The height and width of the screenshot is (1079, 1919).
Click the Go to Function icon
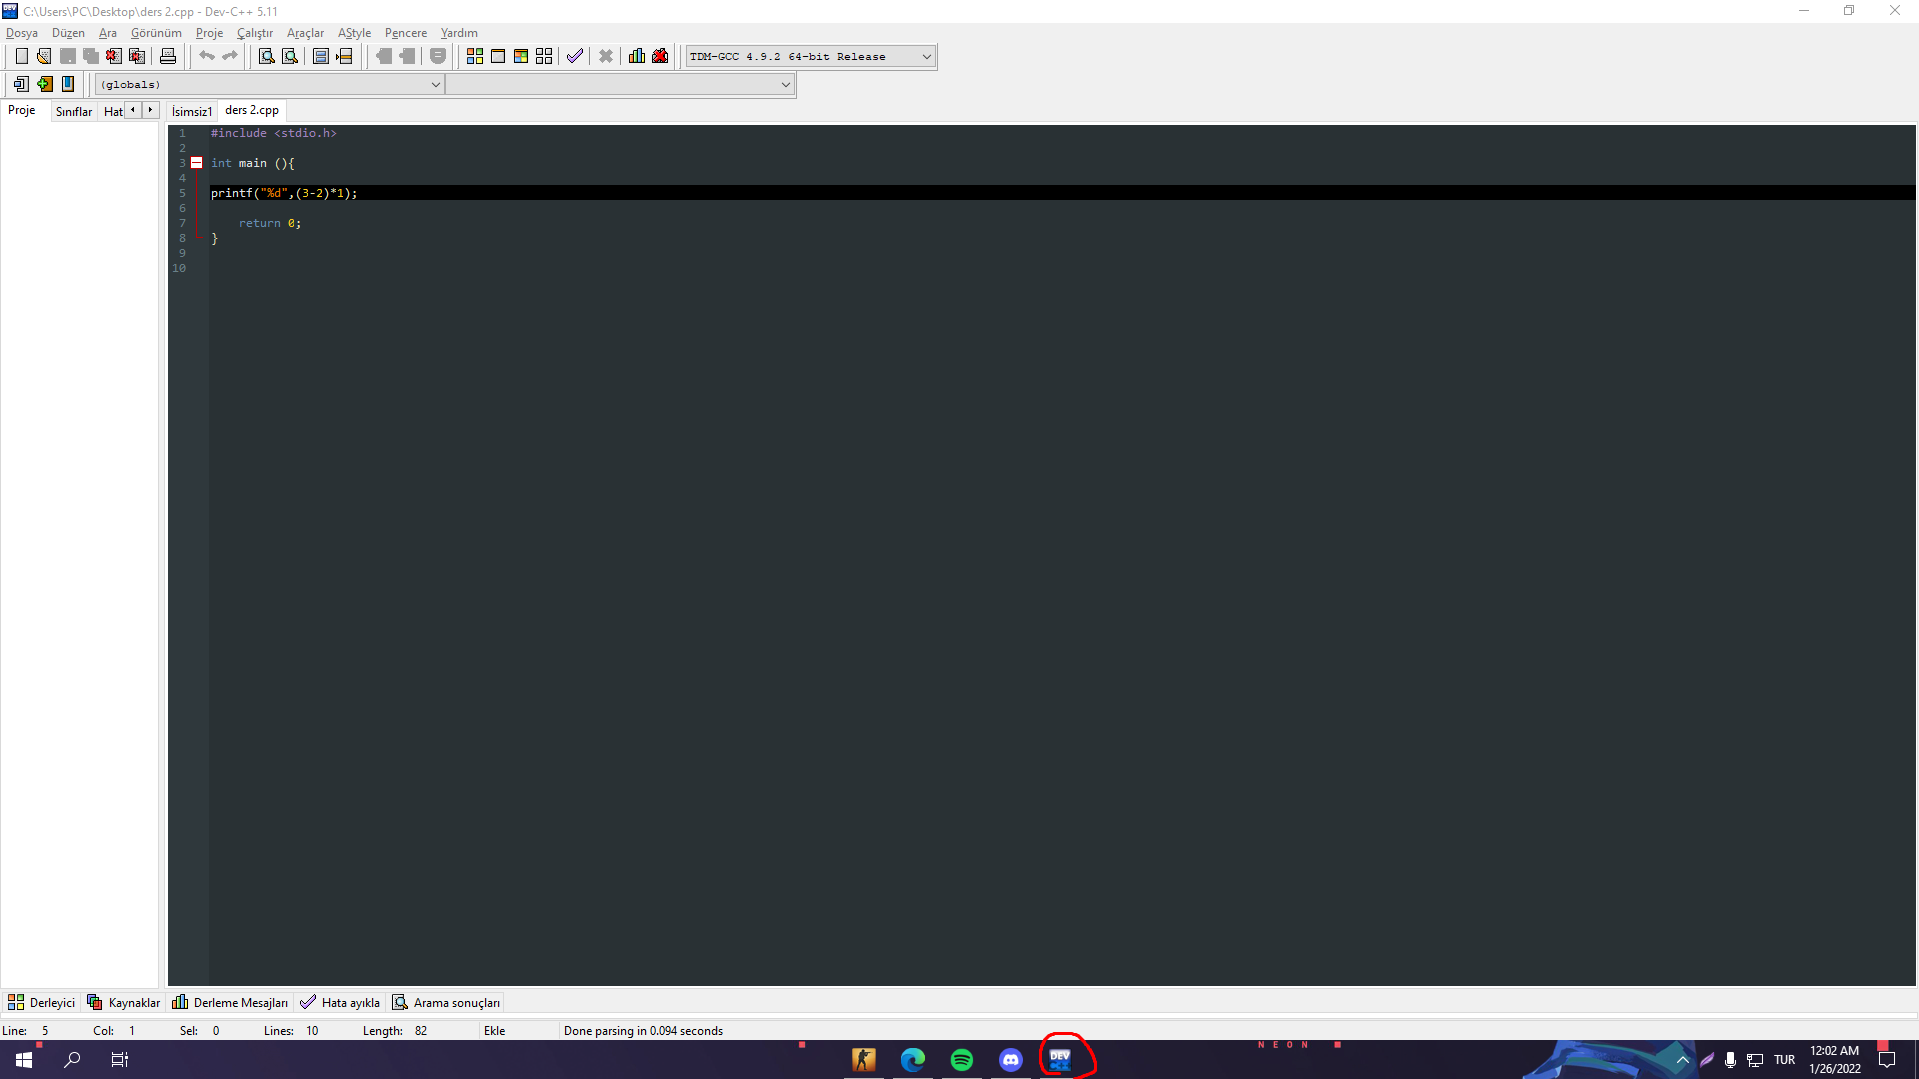[x=321, y=56]
